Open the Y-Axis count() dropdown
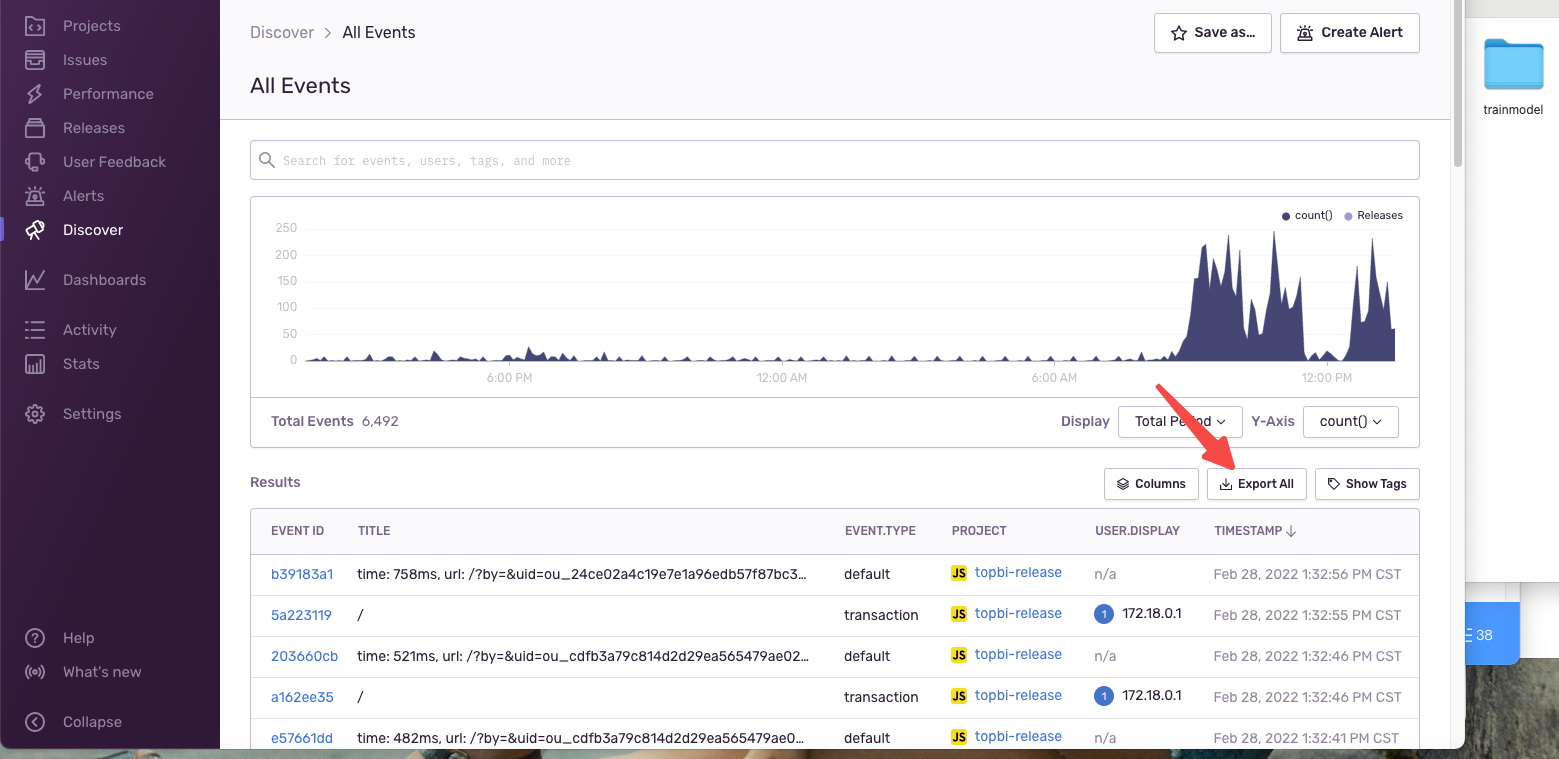This screenshot has height=759, width=1559. [x=1351, y=422]
